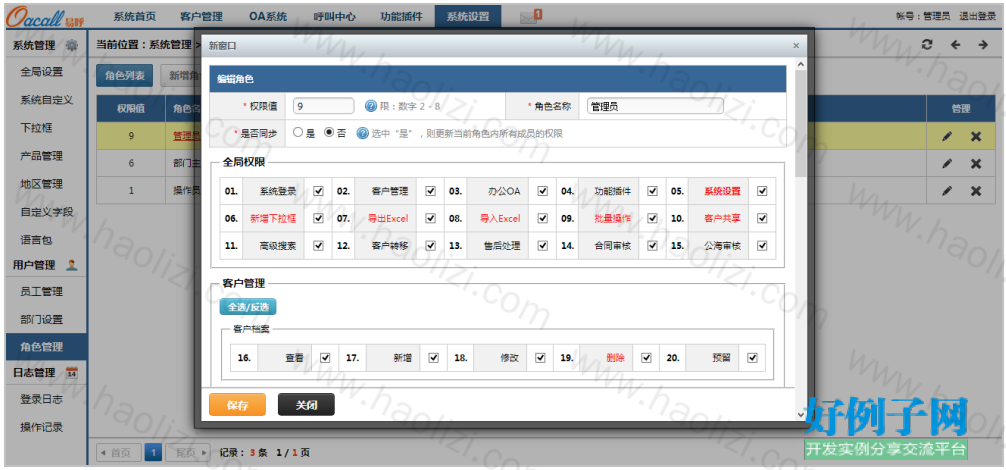Toggle the 售后处理 checkbox
The image size is (1006, 470).
tap(543, 246)
